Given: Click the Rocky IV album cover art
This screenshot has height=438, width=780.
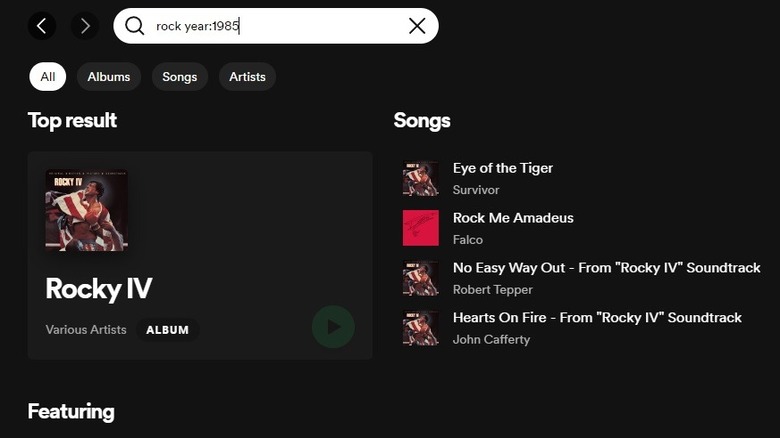Looking at the screenshot, I should (x=86, y=210).
